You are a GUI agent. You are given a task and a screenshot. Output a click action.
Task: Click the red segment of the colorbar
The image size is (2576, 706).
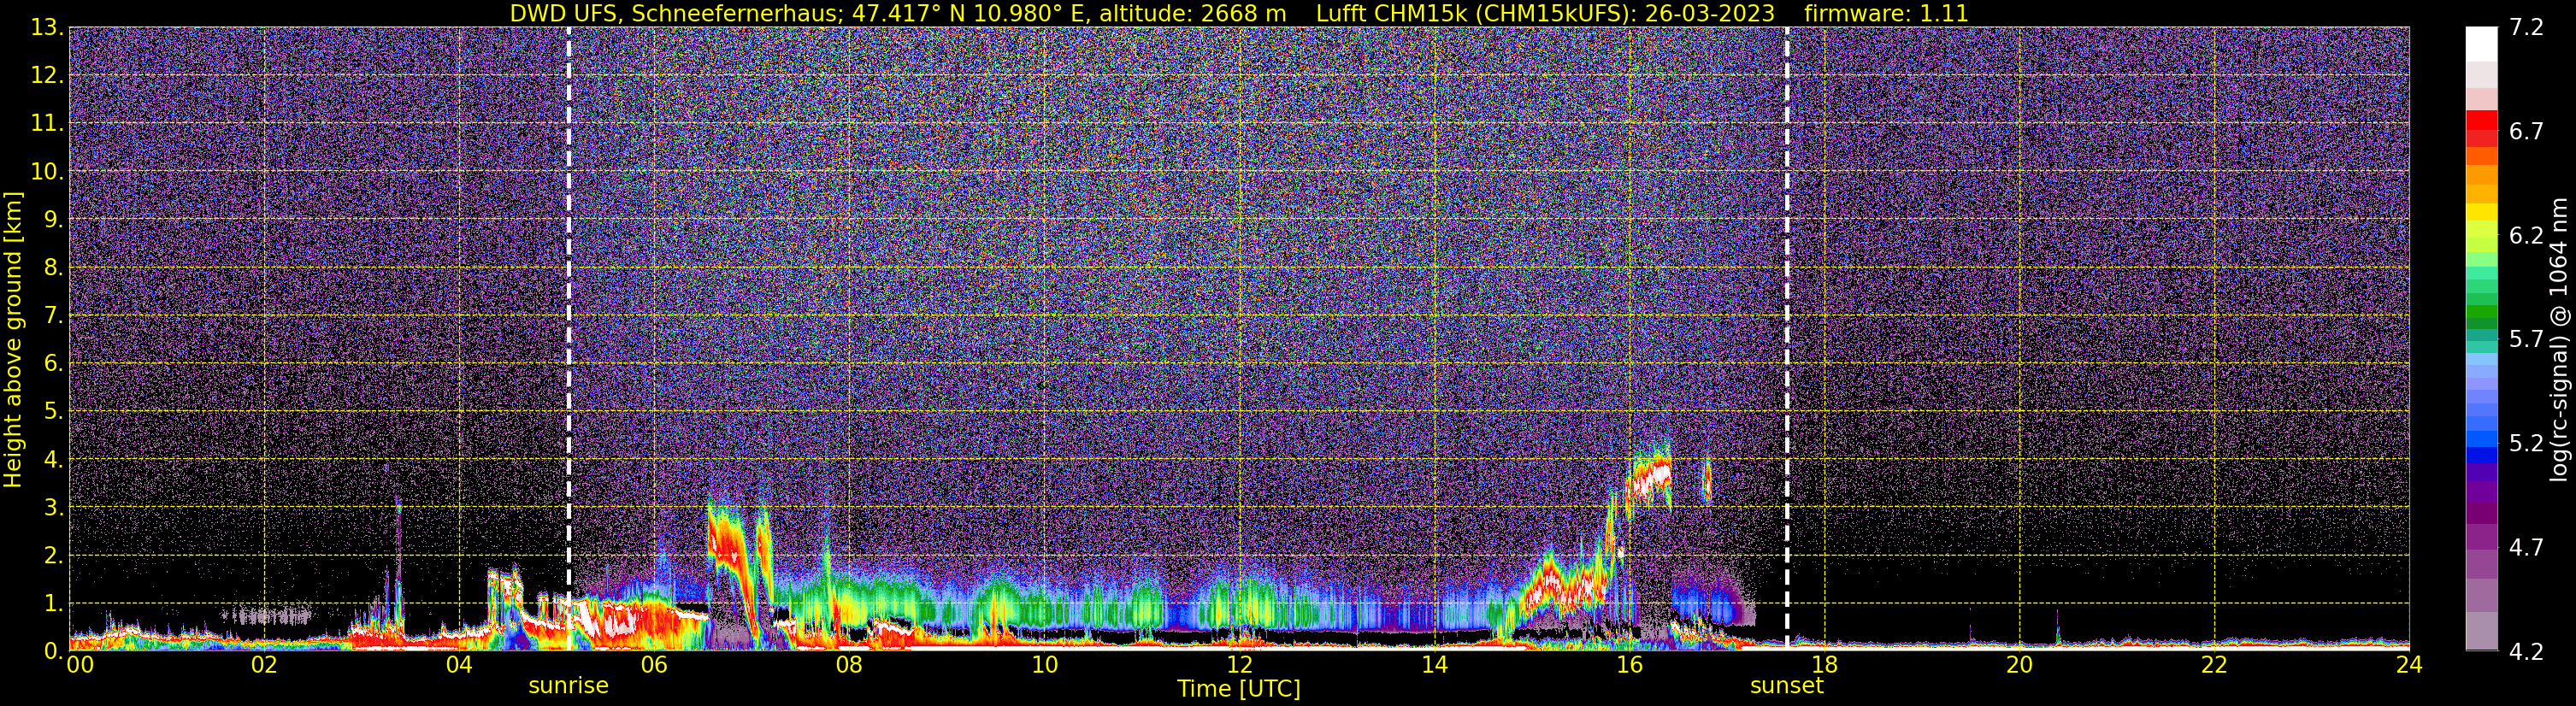pyautogui.click(x=2481, y=120)
